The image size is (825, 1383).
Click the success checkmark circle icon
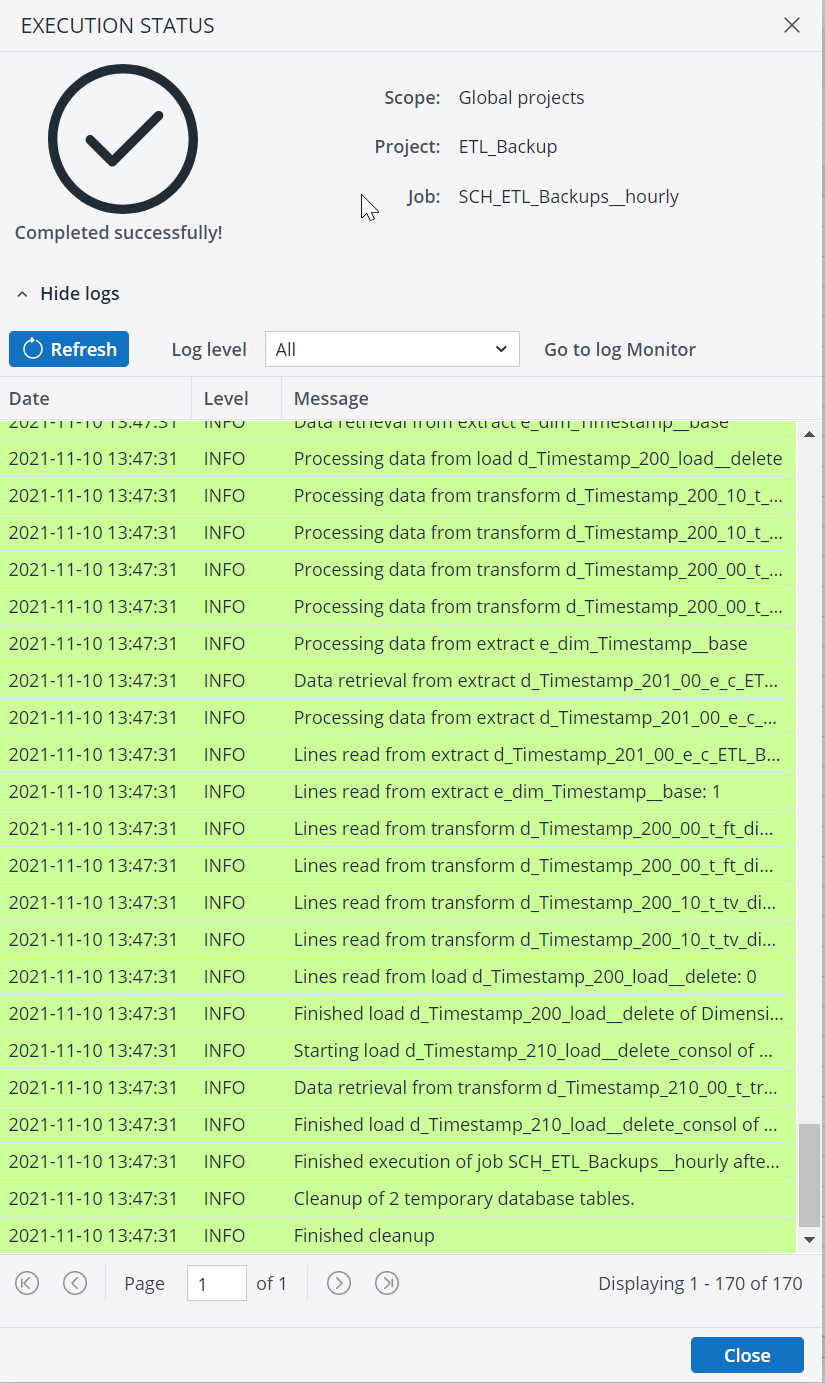click(x=122, y=139)
